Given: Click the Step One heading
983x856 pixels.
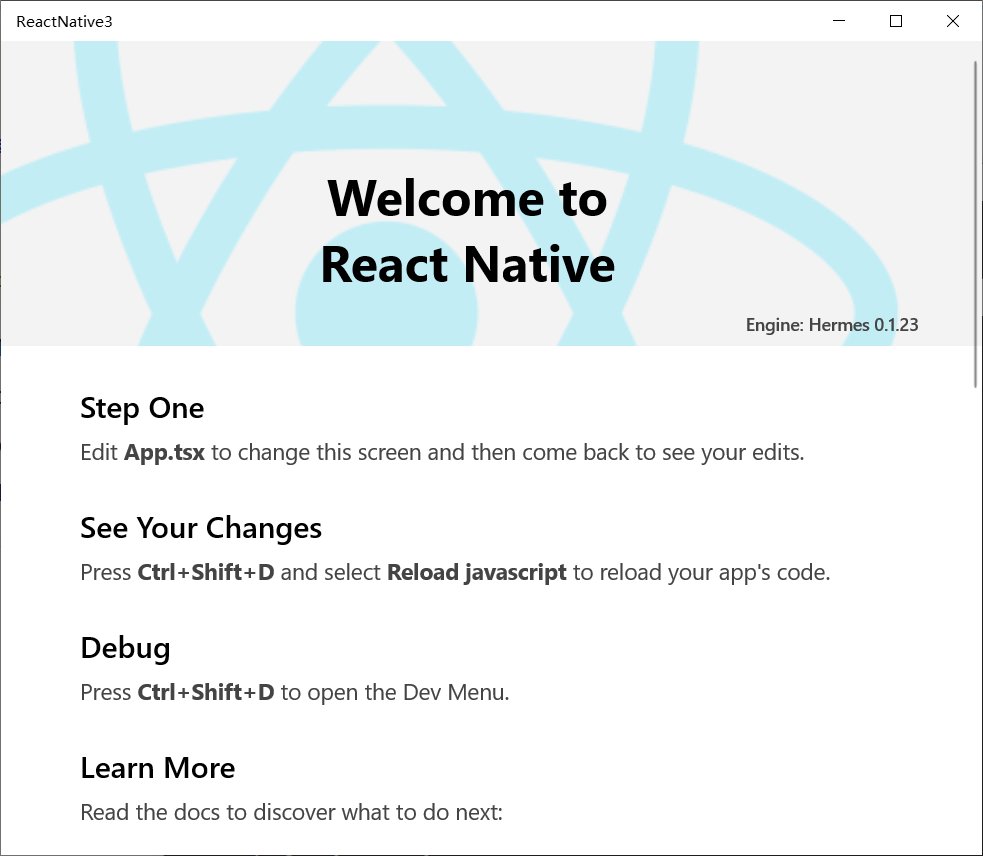Looking at the screenshot, I should coord(142,408).
